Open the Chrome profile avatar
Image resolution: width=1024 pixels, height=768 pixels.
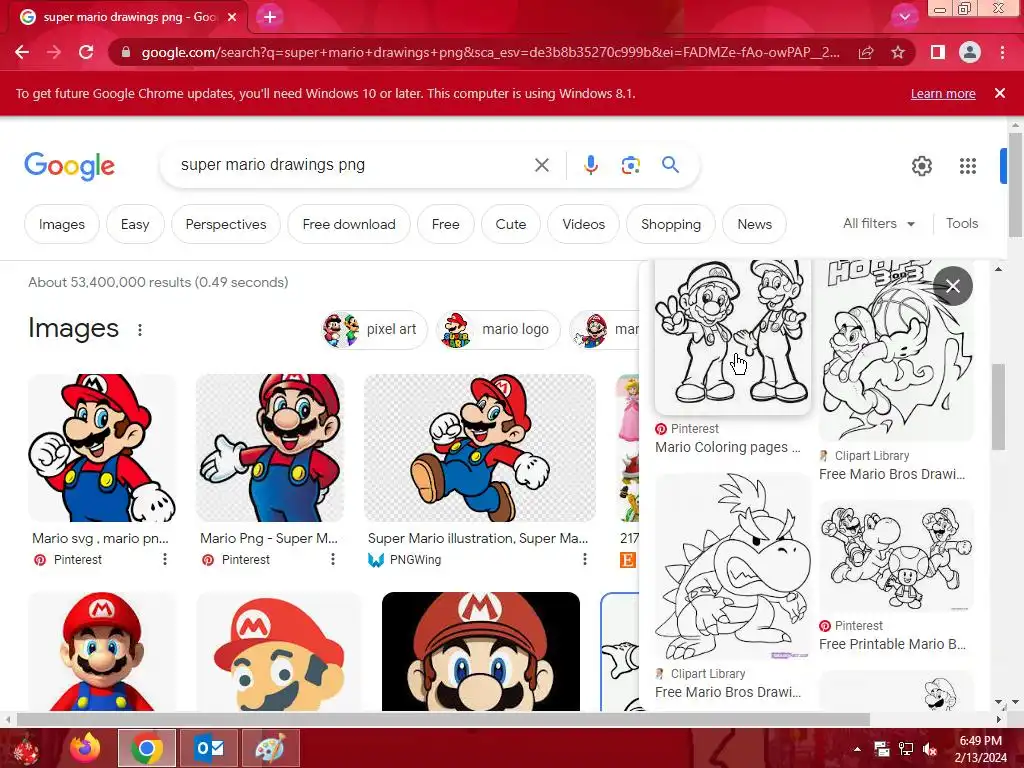click(x=970, y=52)
